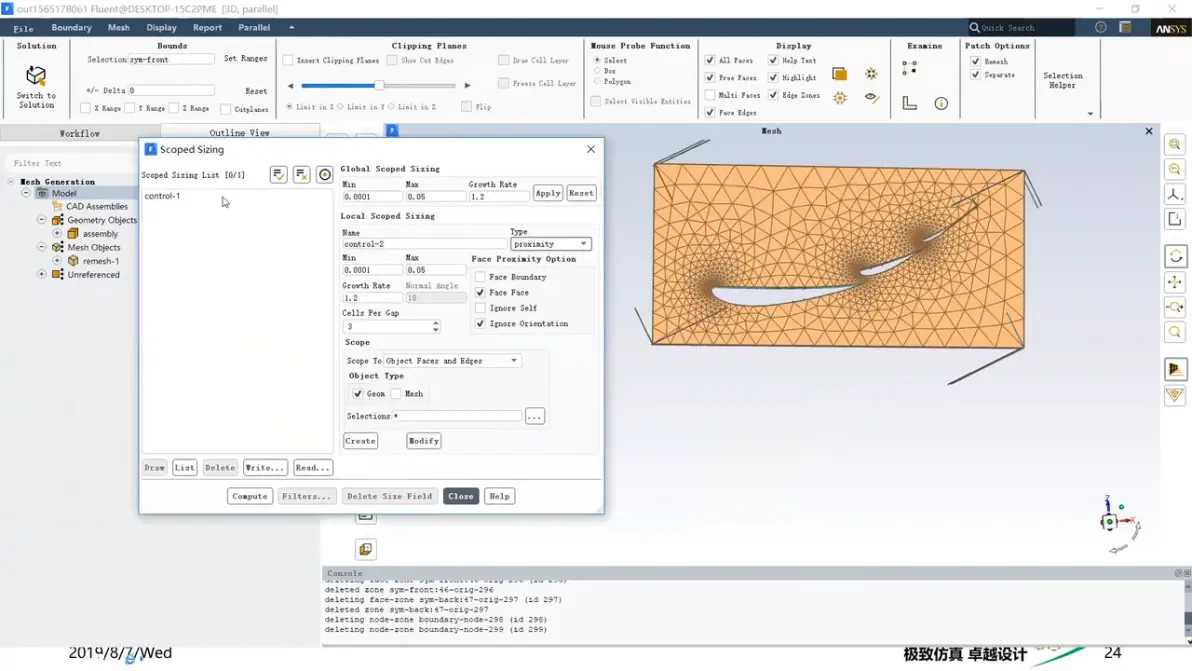Screen dimensions: 1192x671
Task: Click the inverted triangle mesh icon on right toolbar
Action: (1175, 395)
